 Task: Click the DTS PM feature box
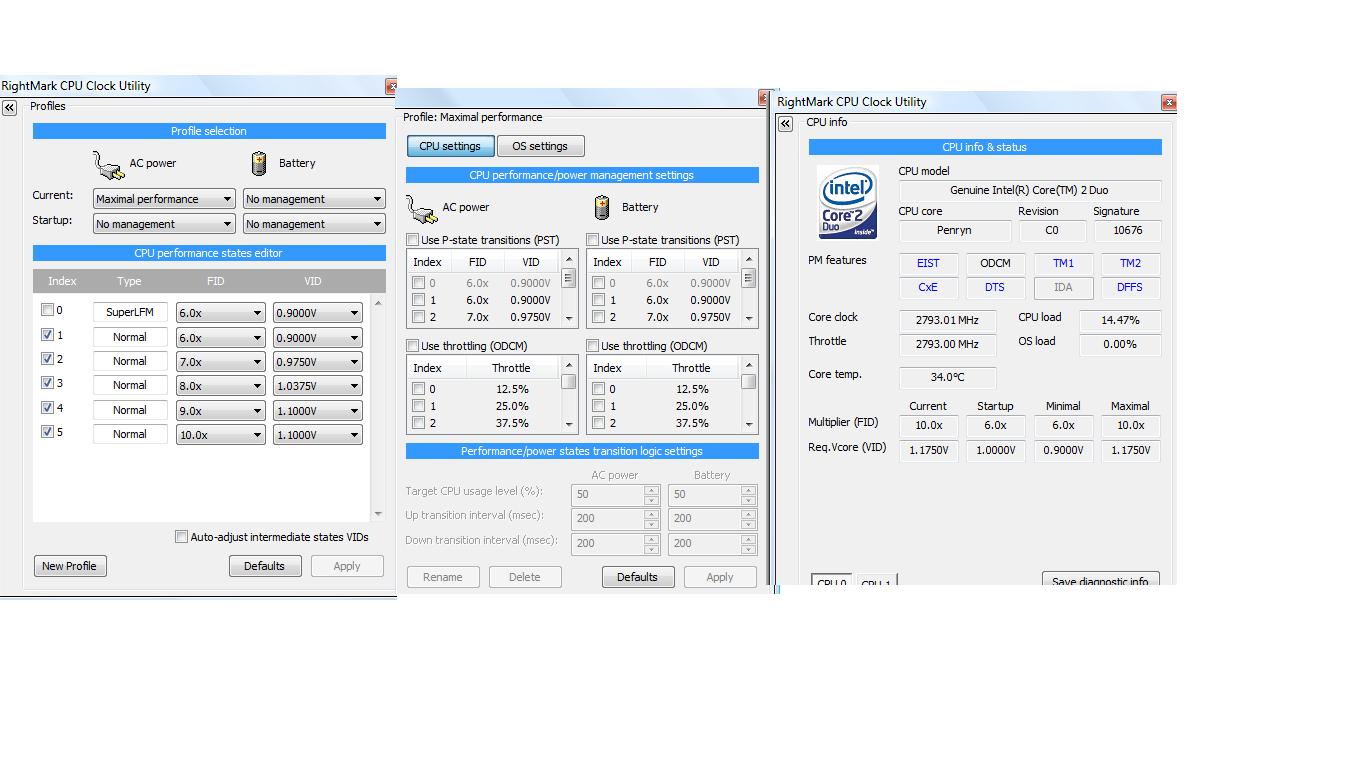coord(995,287)
